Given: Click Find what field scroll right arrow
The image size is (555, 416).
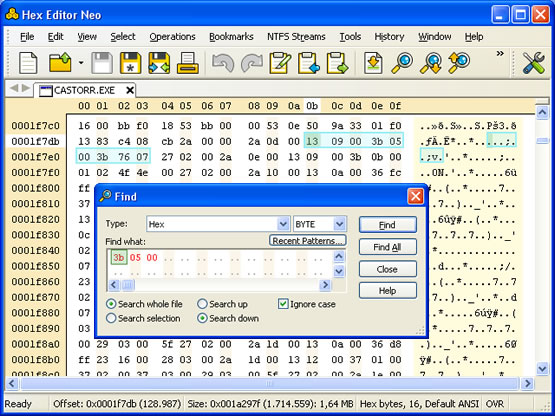Looking at the screenshot, I should (x=325, y=285).
